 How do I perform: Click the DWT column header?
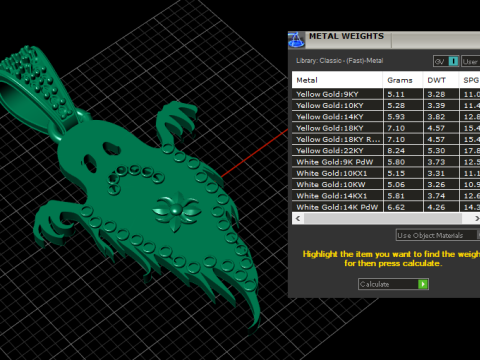pos(441,80)
